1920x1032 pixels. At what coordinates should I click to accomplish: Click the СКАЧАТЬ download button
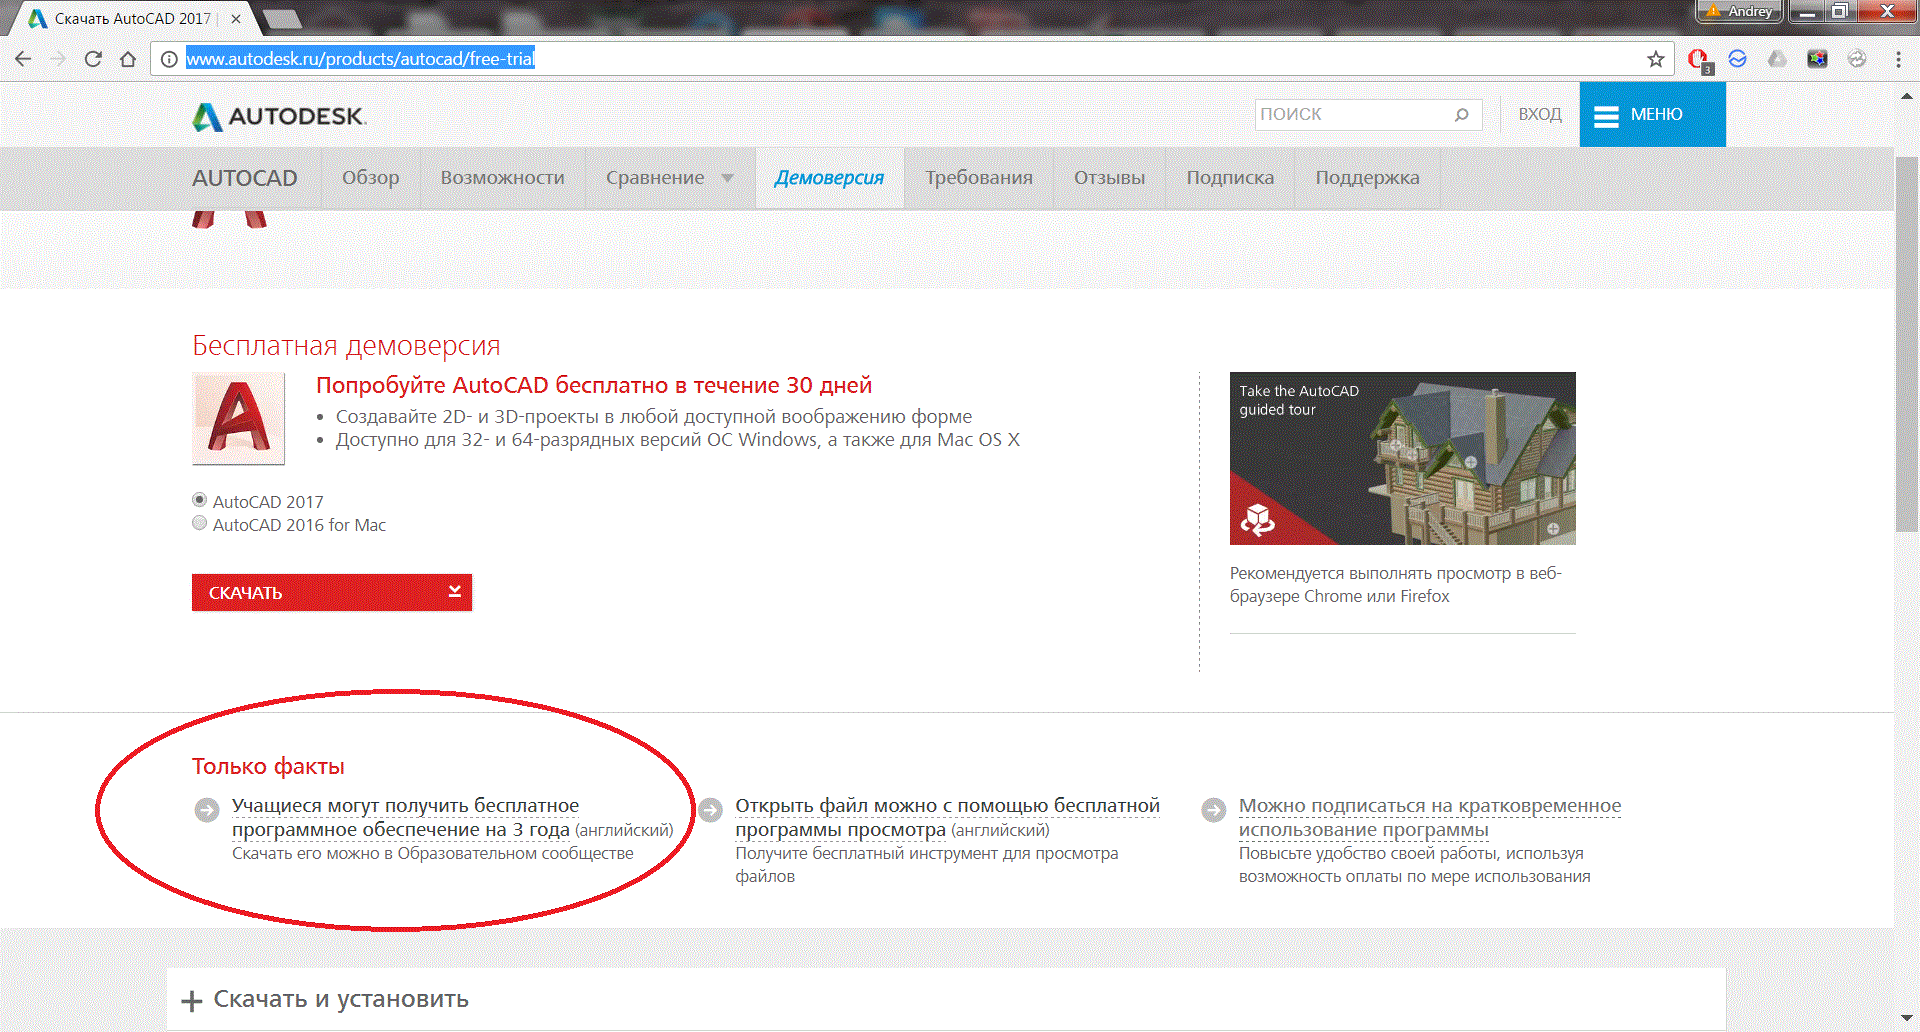tap(332, 592)
